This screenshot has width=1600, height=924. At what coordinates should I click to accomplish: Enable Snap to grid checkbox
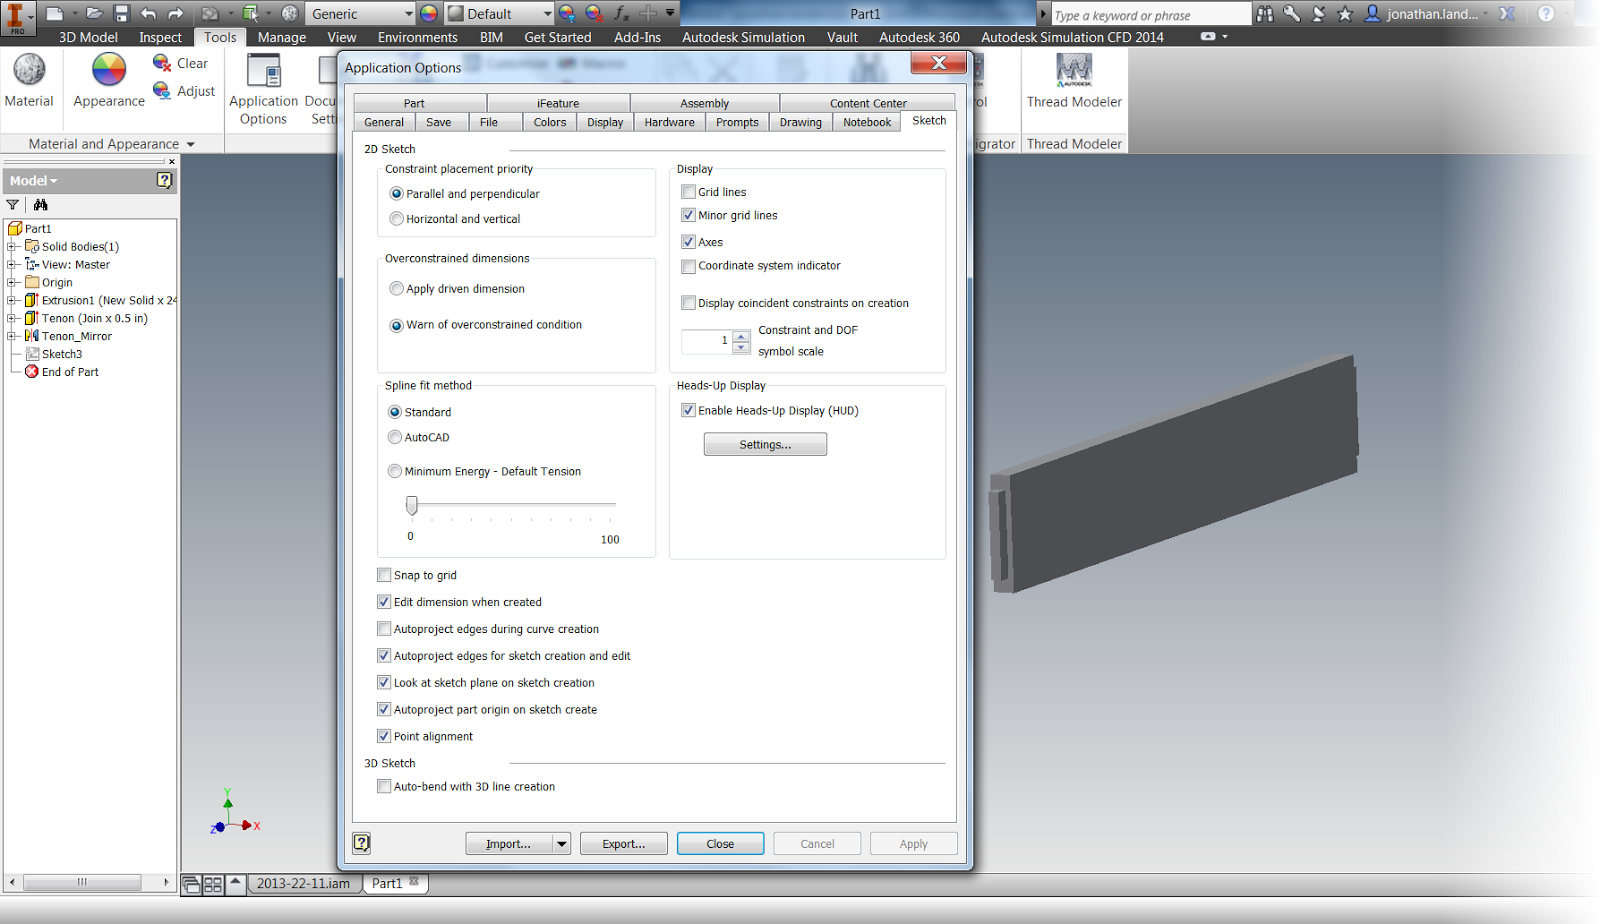pos(384,575)
